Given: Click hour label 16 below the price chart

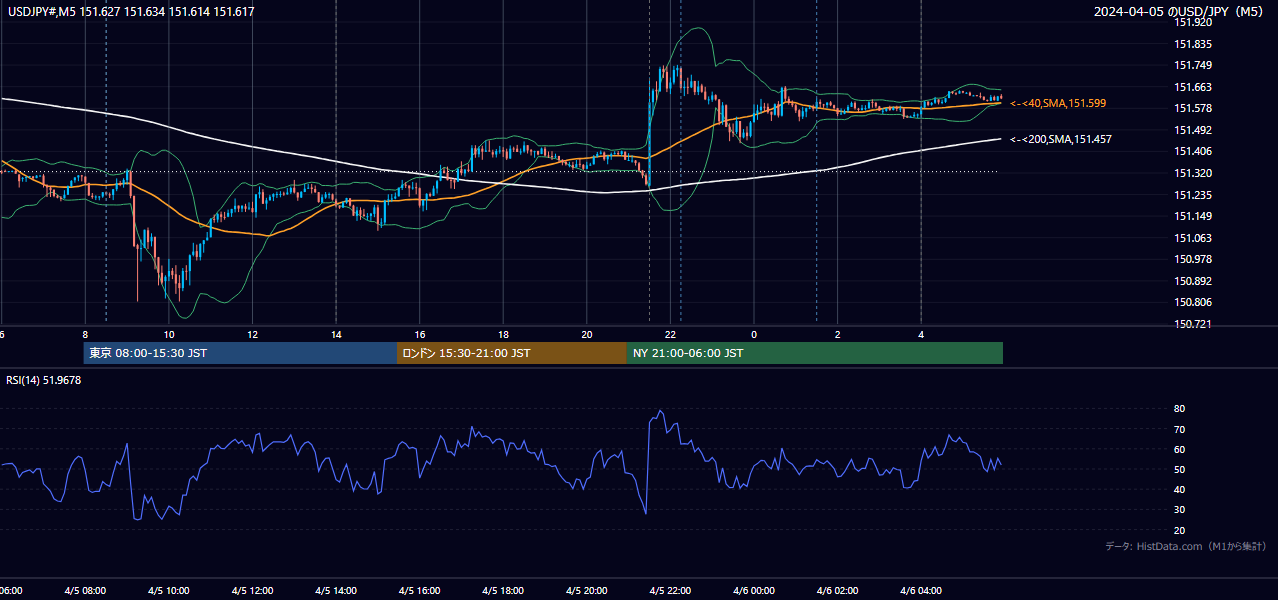Looking at the screenshot, I should pyautogui.click(x=420, y=334).
